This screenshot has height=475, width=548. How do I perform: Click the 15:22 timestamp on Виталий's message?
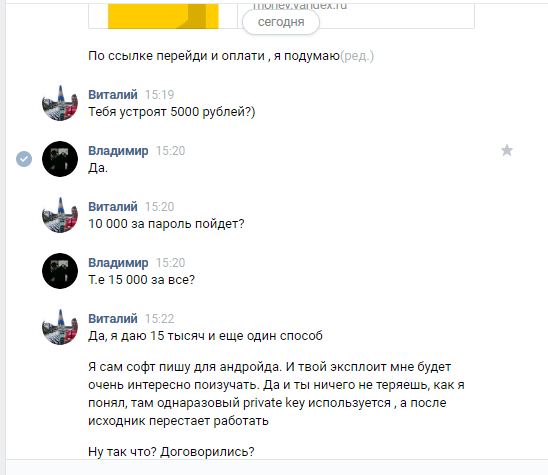point(159,318)
